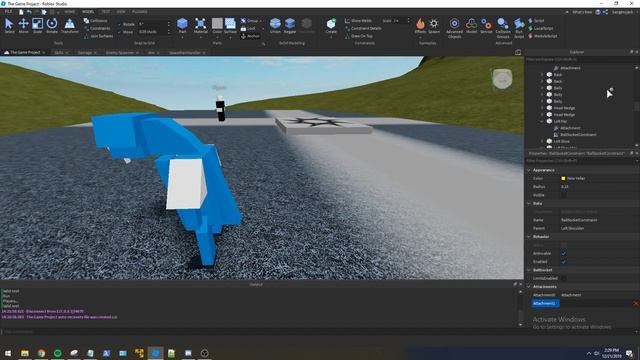Activate the Rotate tool
The height and width of the screenshot is (360, 640).
pyautogui.click(x=52, y=25)
